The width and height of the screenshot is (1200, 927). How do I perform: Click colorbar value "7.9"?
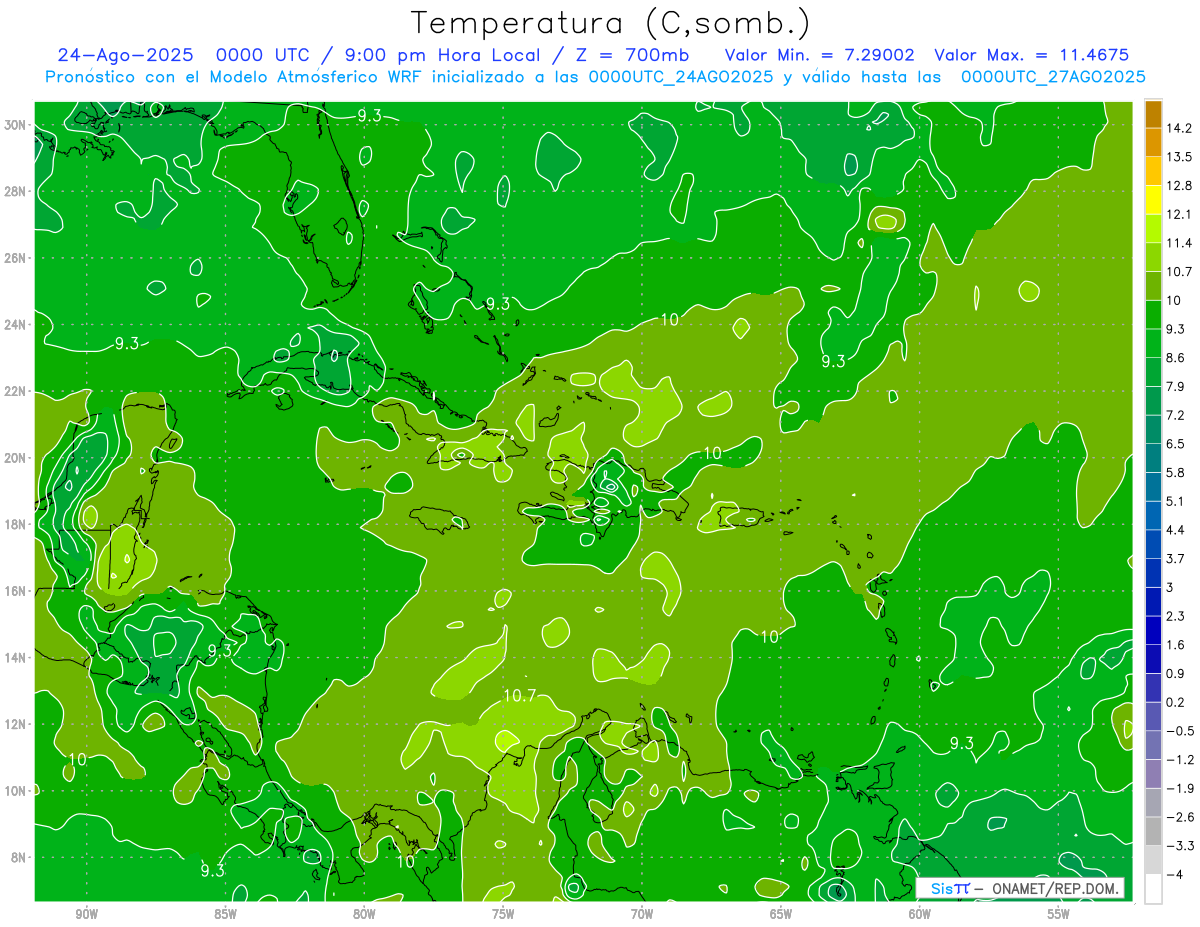click(1175, 386)
